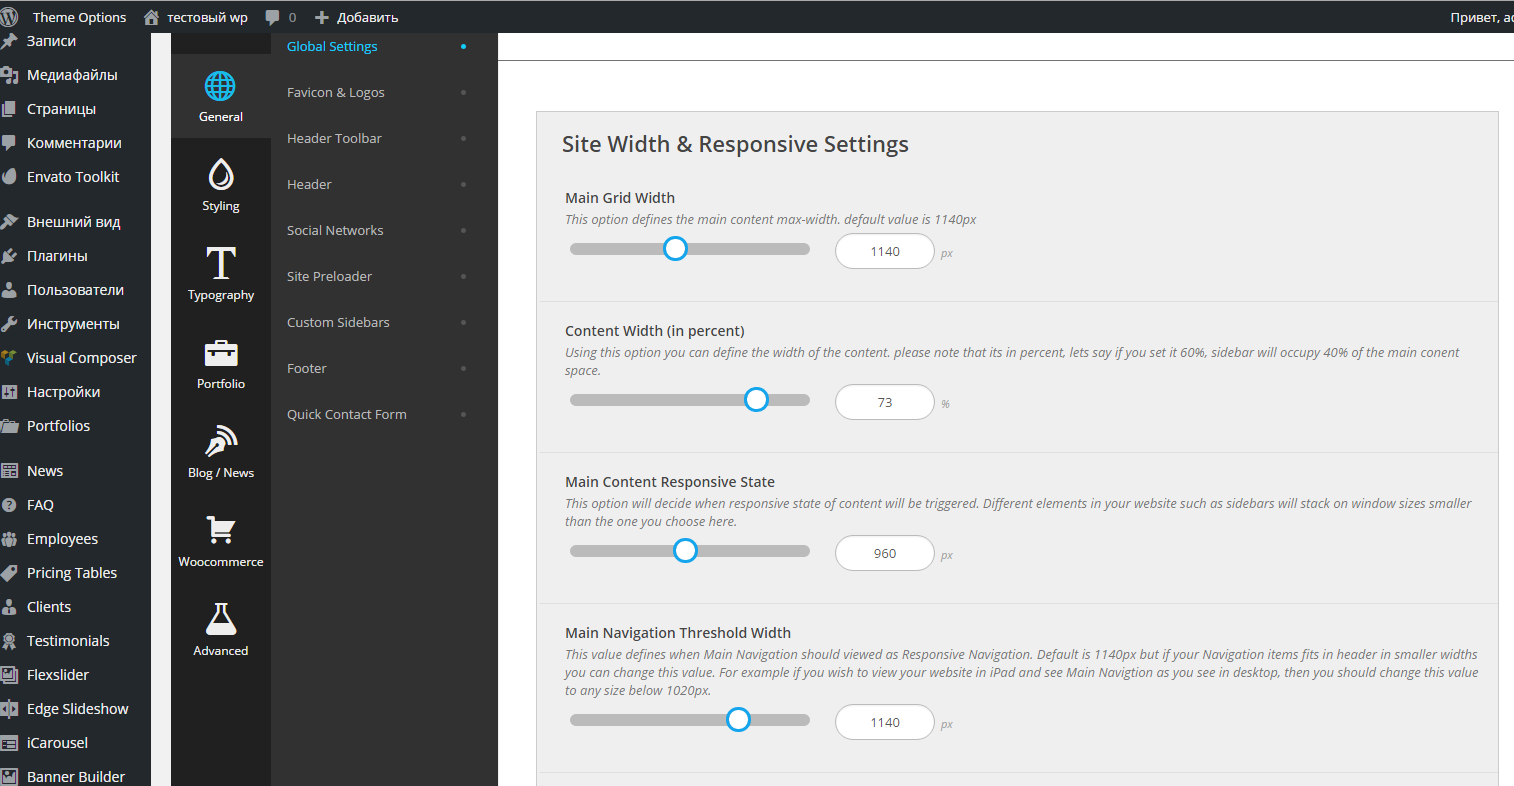
Task: Open Blog / News pen icon
Action: [x=220, y=442]
